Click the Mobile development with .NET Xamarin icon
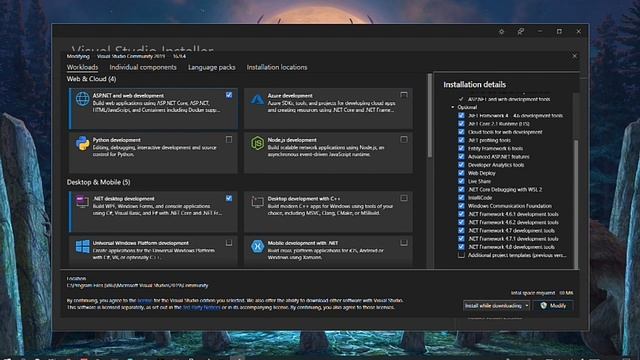The image size is (640, 360). tap(258, 247)
